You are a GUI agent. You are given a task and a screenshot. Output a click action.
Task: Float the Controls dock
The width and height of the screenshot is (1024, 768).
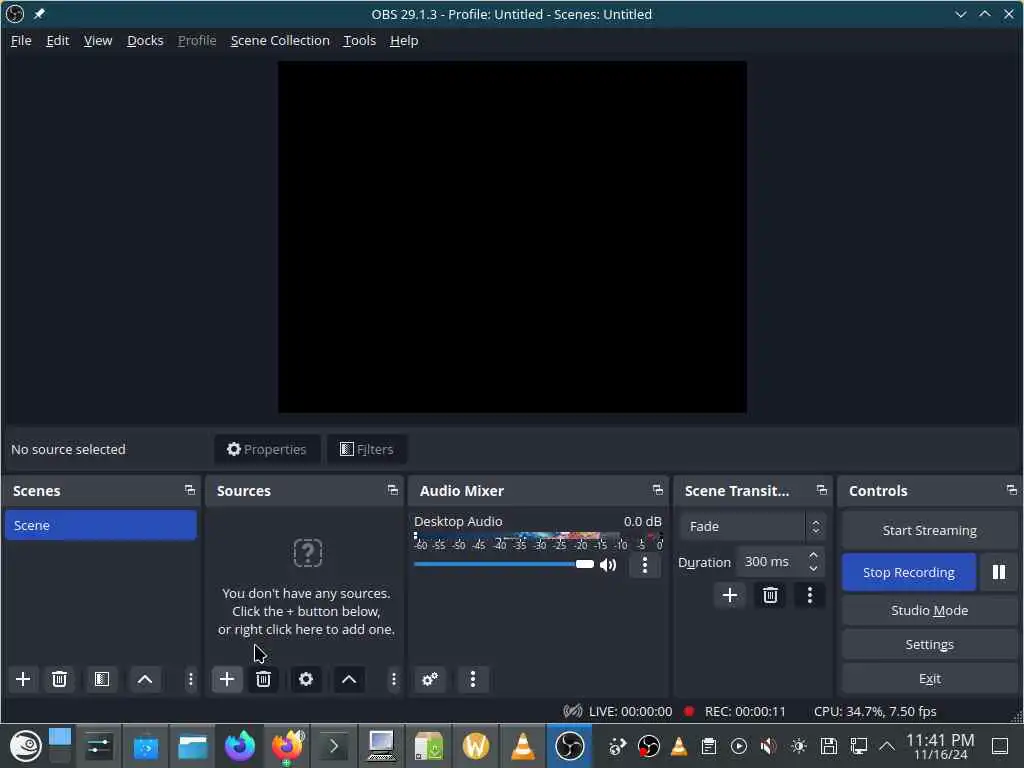(1012, 490)
